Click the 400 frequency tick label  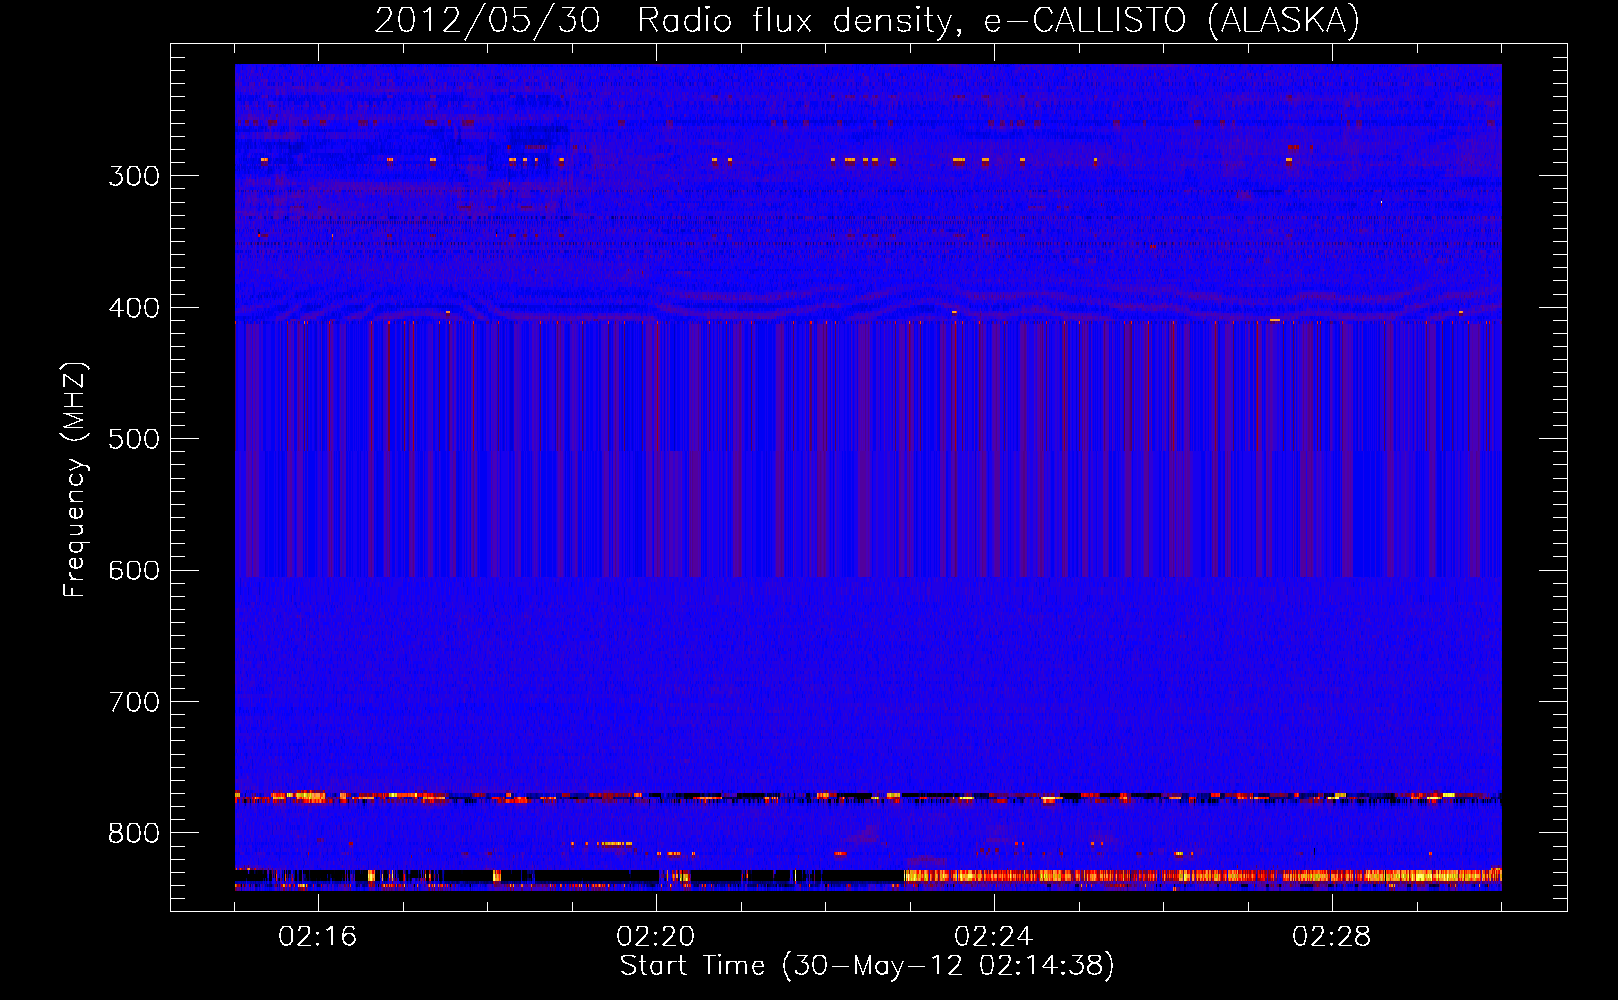click(x=134, y=308)
